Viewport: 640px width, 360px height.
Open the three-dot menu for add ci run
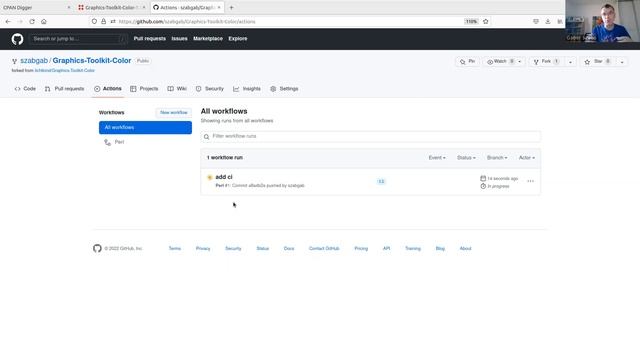tap(530, 181)
